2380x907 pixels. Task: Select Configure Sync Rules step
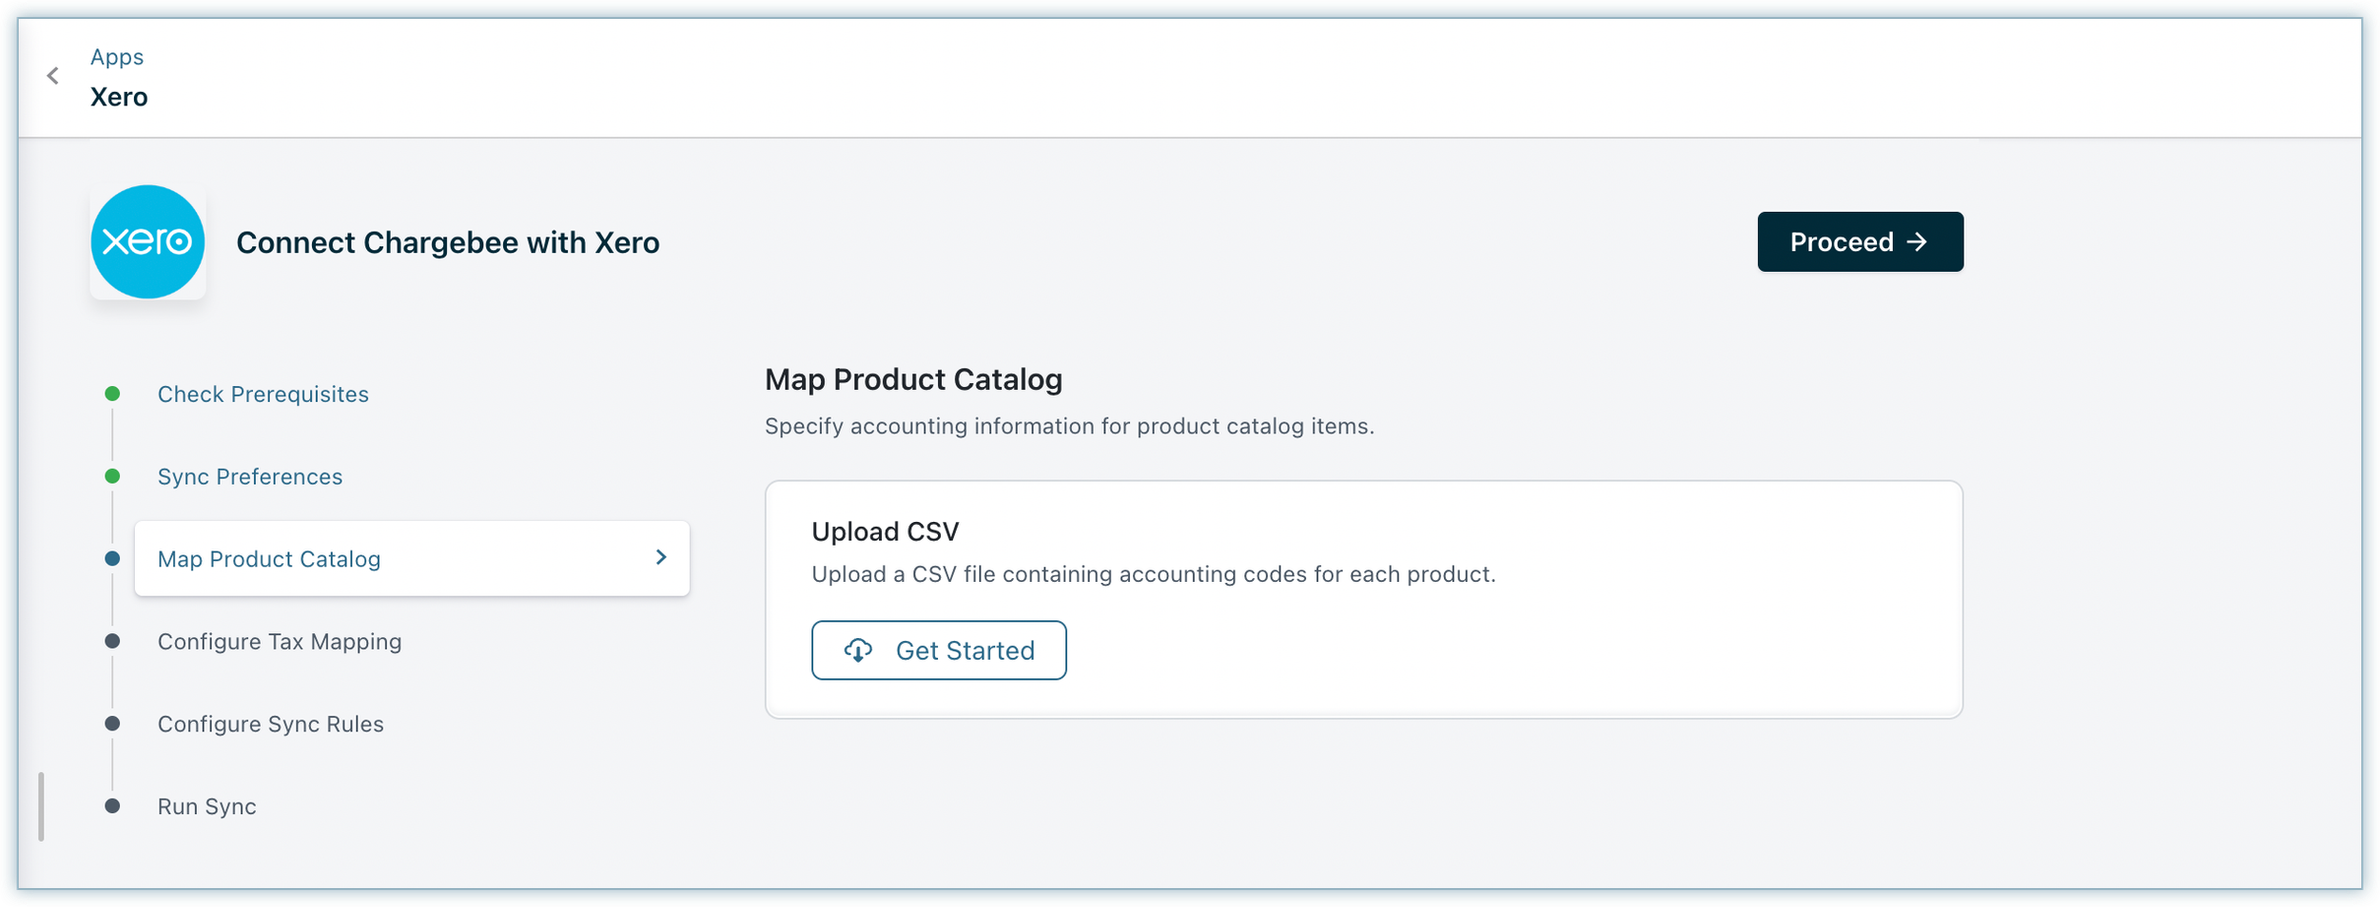pyautogui.click(x=270, y=724)
